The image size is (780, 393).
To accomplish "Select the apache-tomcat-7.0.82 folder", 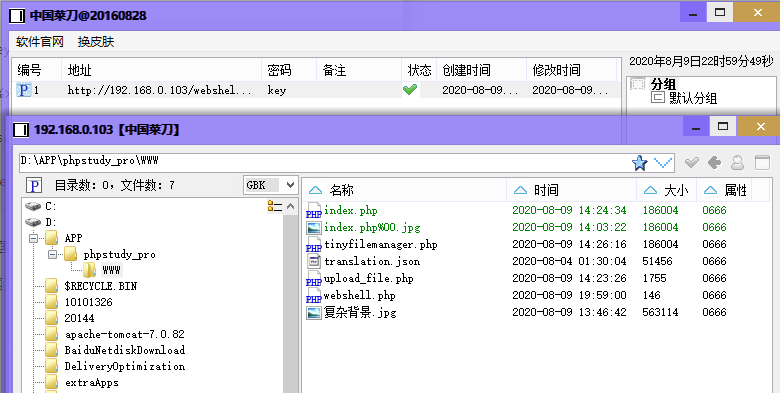I will (124, 334).
